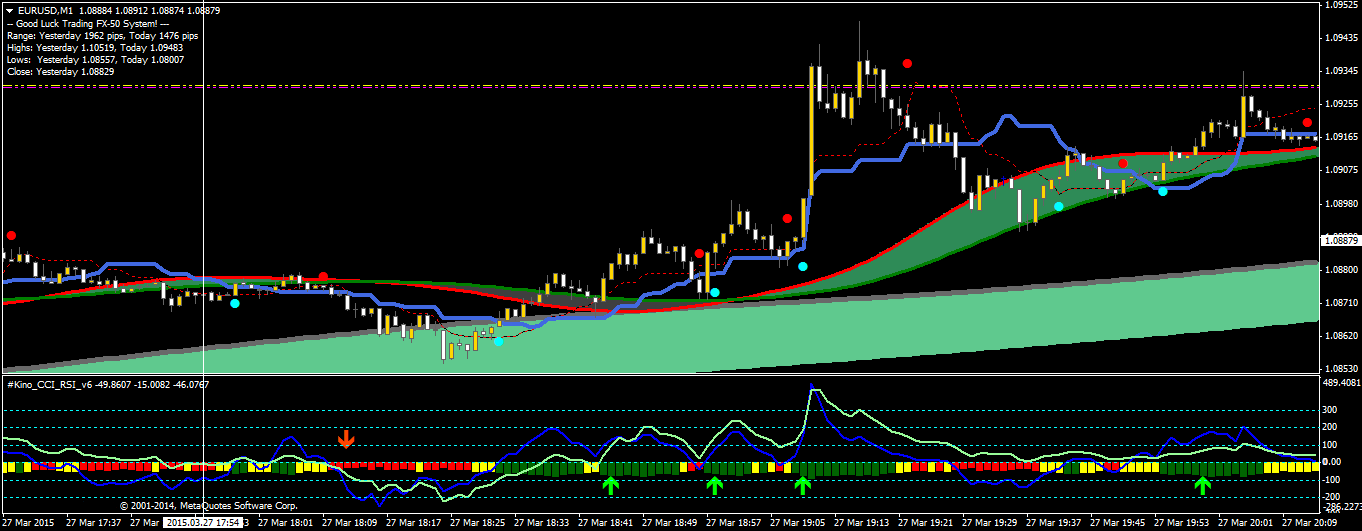This screenshot has height=531, width=1362.
Task: Click the crosshair date label 2015.03.27 17:54
Action: tap(203, 521)
